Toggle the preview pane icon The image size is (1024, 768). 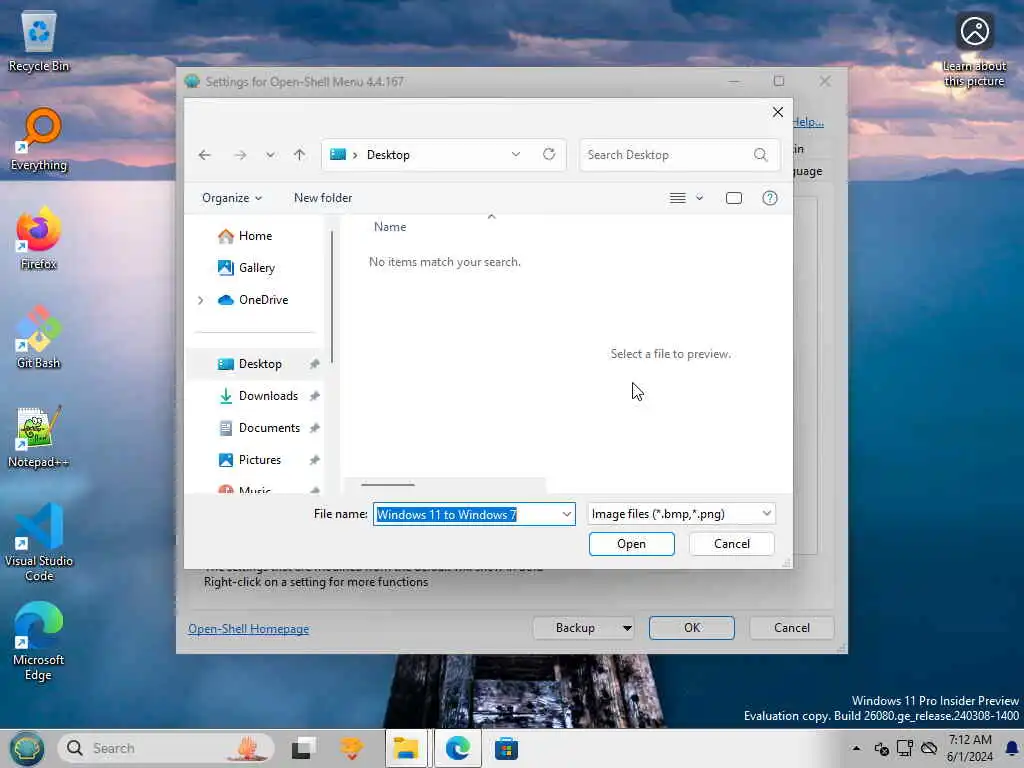pos(734,198)
